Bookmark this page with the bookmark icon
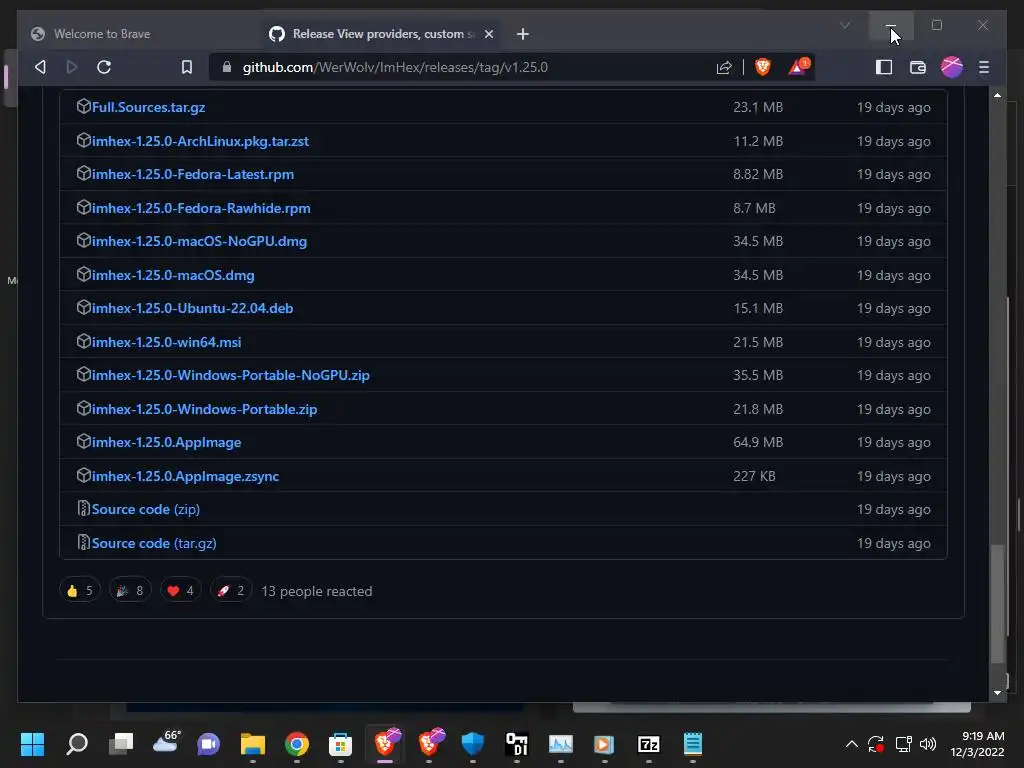Viewport: 1024px width, 768px height. (x=187, y=67)
